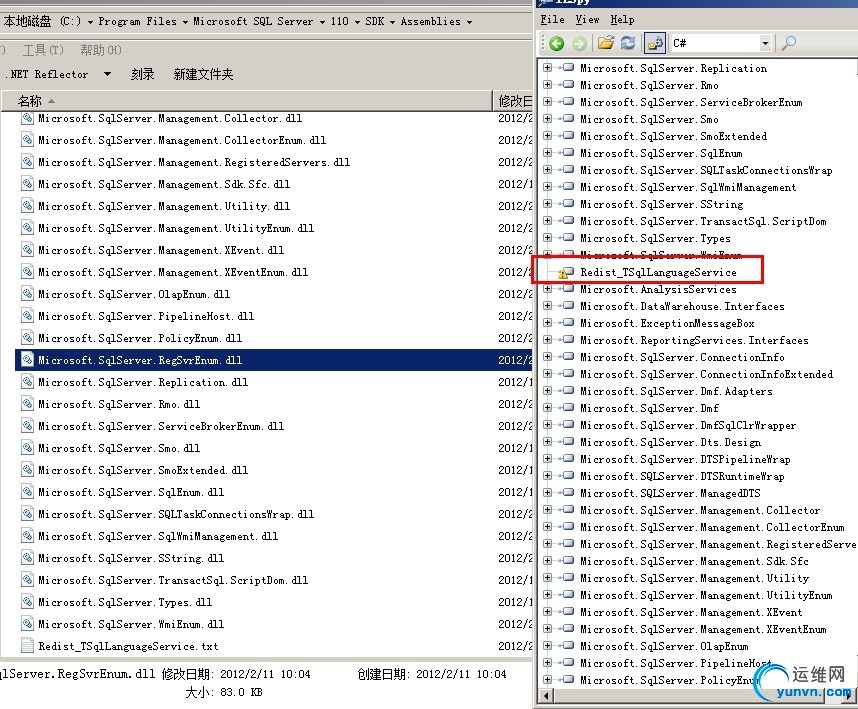The width and height of the screenshot is (858, 709).
Task: Select Microsoft.SqlServer.PipelineHost.dll file
Action: (146, 316)
